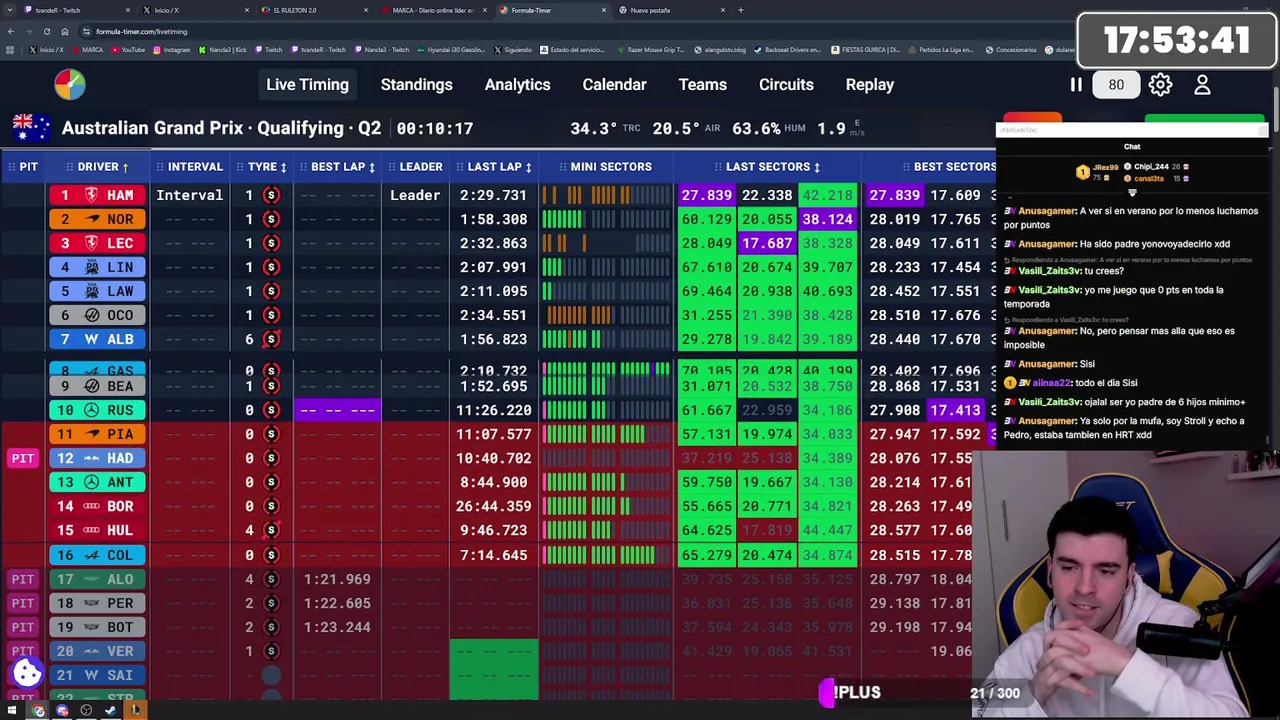Click the purple sector time 17.687
The image size is (1280, 720).
tap(767, 243)
